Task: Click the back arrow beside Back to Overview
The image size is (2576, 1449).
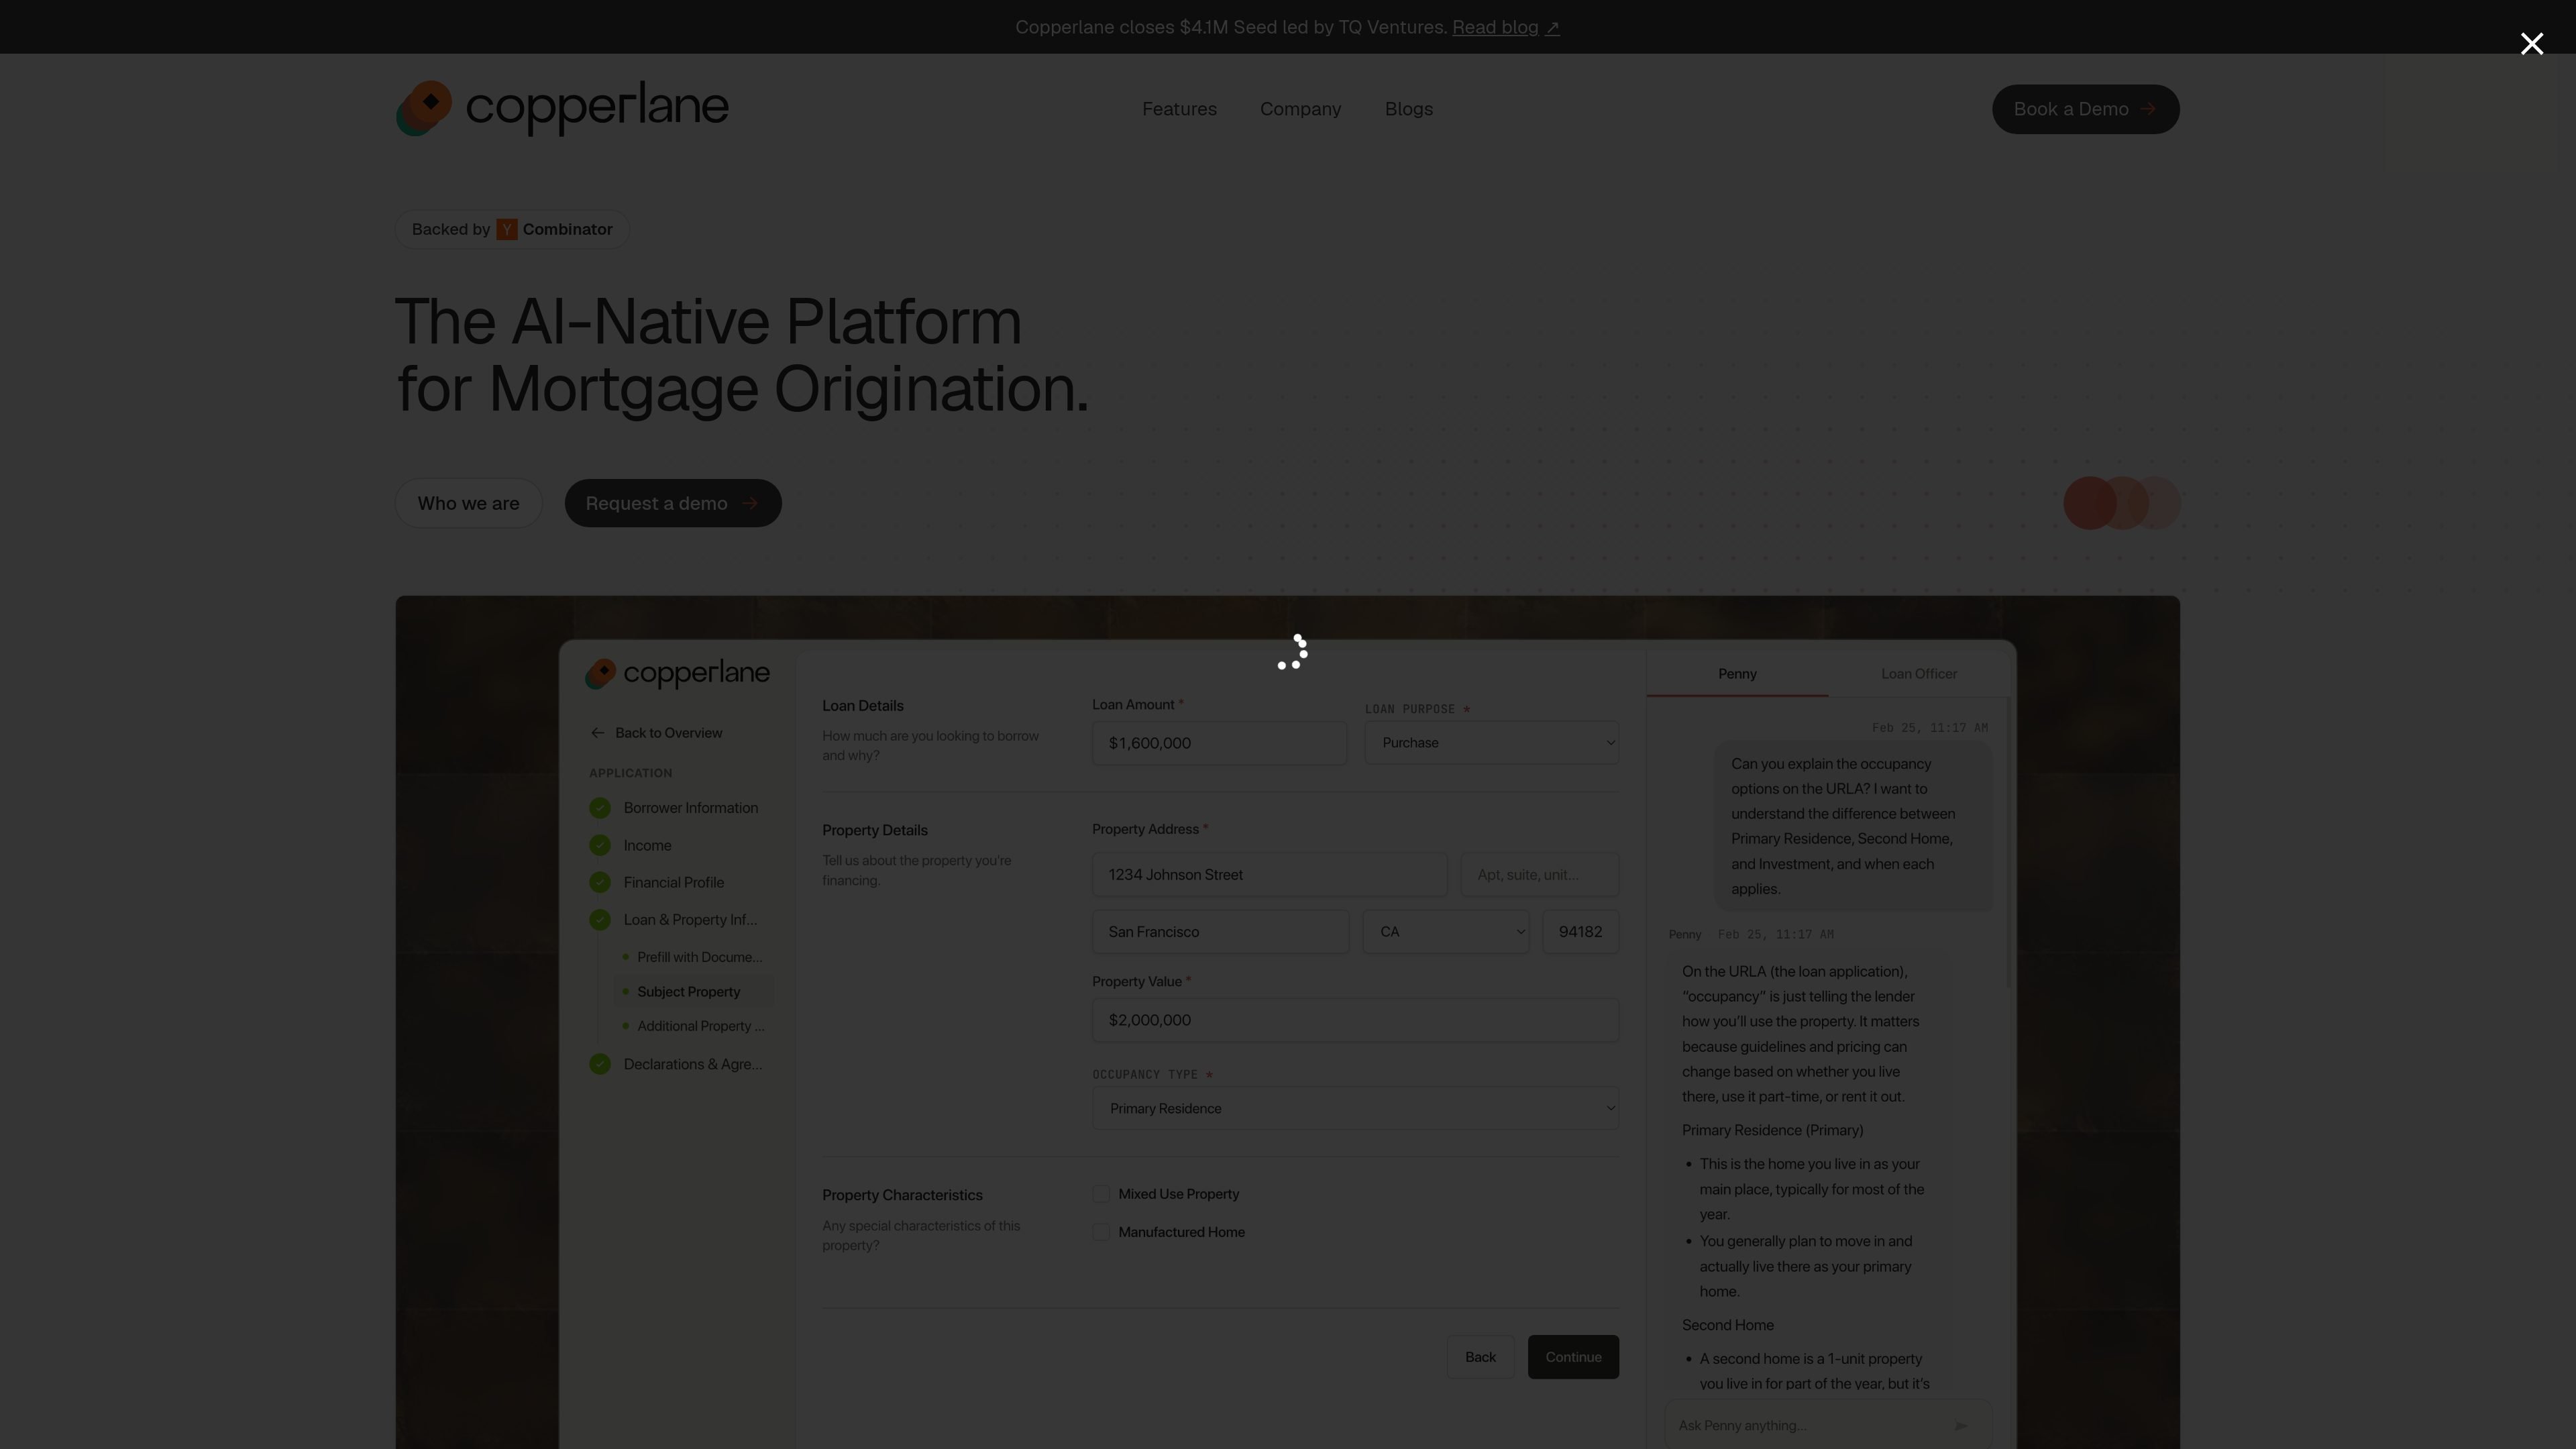Action: [x=598, y=733]
